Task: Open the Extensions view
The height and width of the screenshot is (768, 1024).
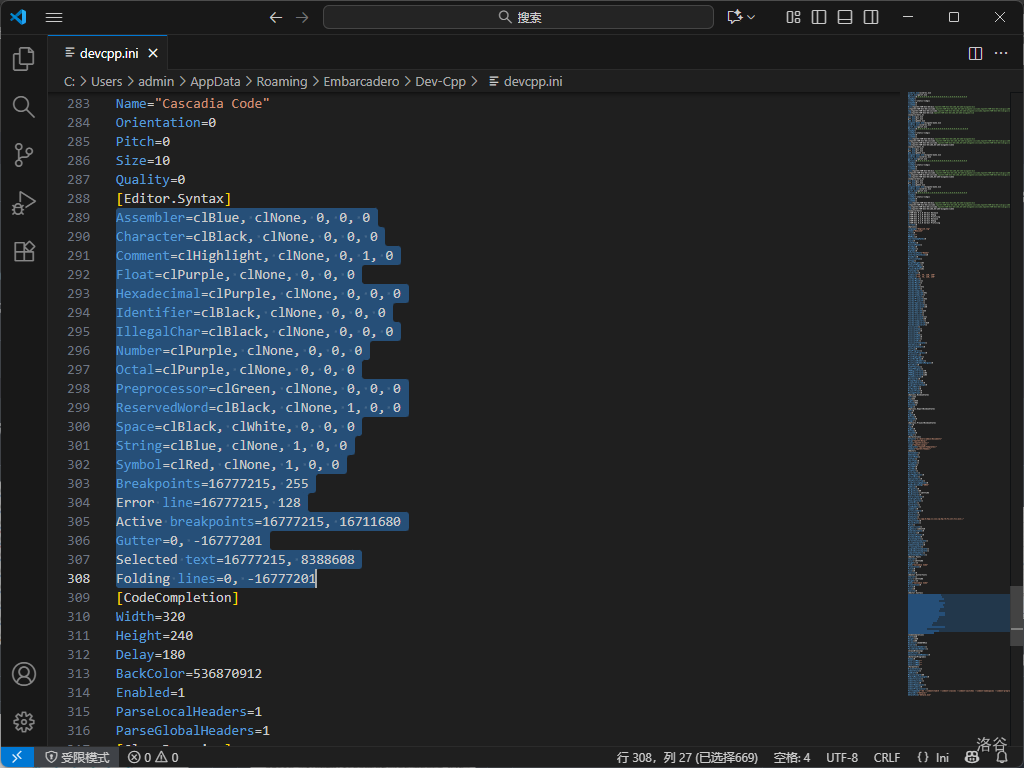Action: click(x=24, y=251)
